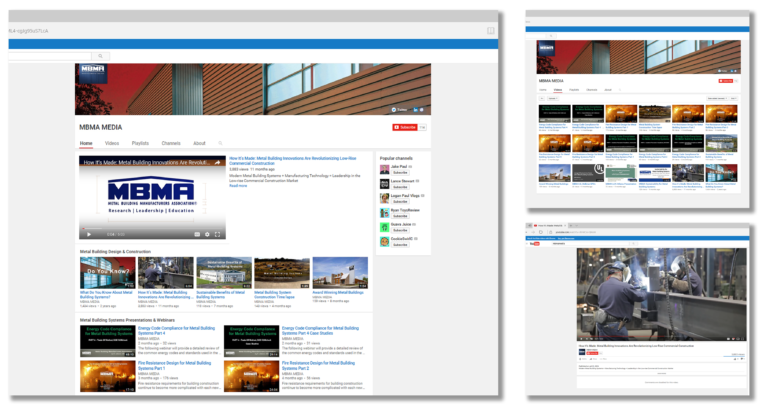Open What Do You Know About Metal link
Viewport: 768px width, 415px height.
coord(106,294)
